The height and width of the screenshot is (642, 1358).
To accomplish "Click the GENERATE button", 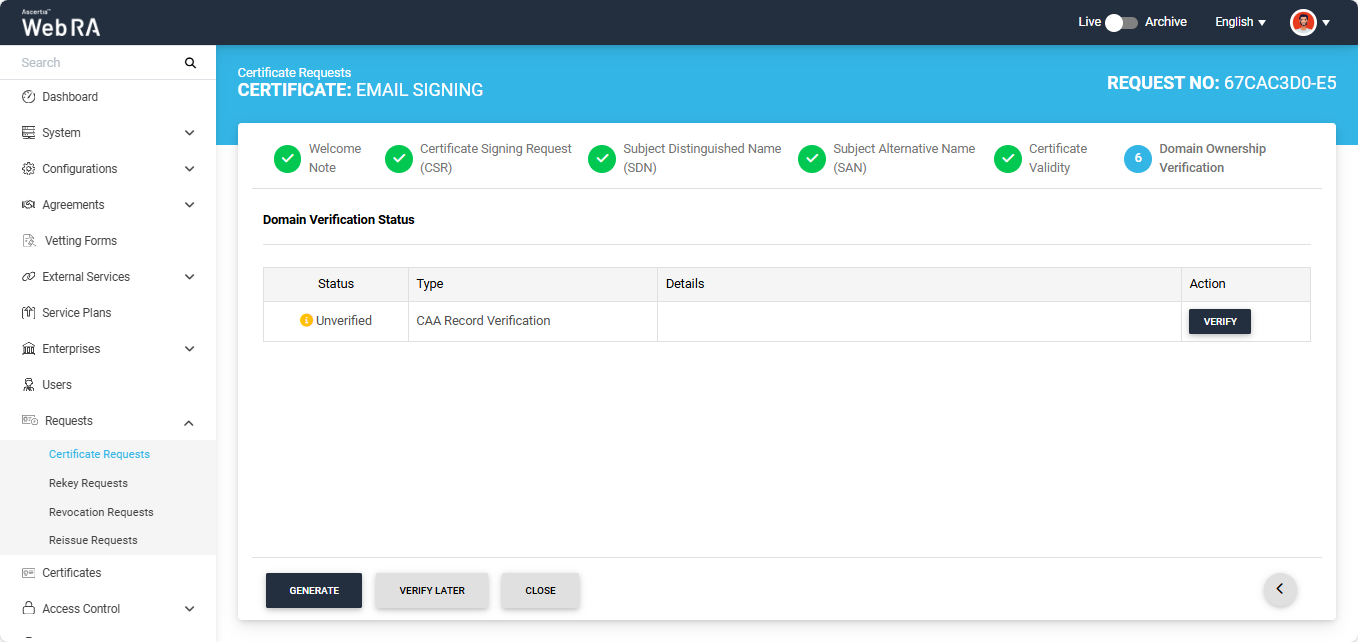I will click(314, 591).
